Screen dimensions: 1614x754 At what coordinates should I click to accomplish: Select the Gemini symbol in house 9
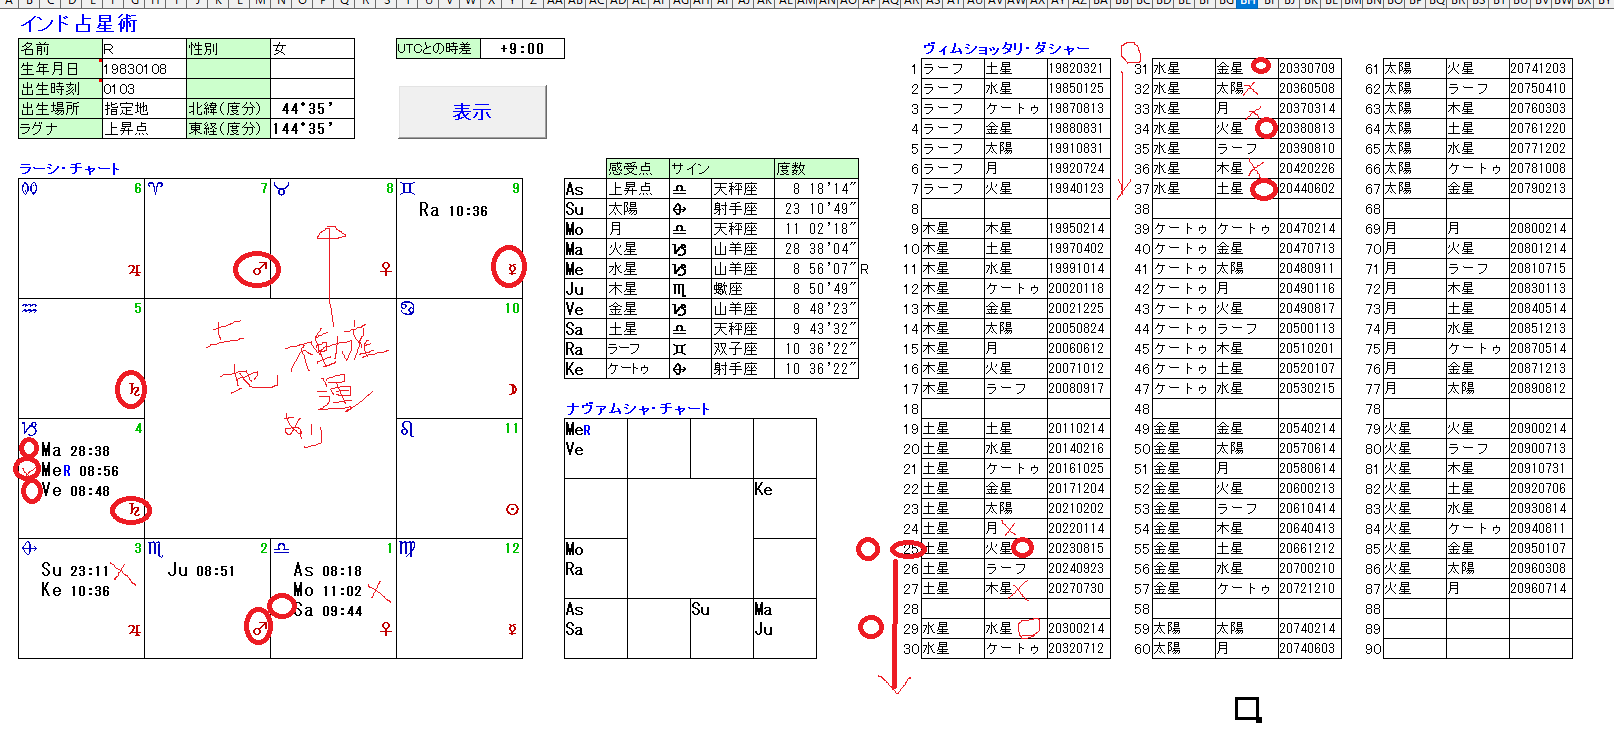click(x=407, y=189)
